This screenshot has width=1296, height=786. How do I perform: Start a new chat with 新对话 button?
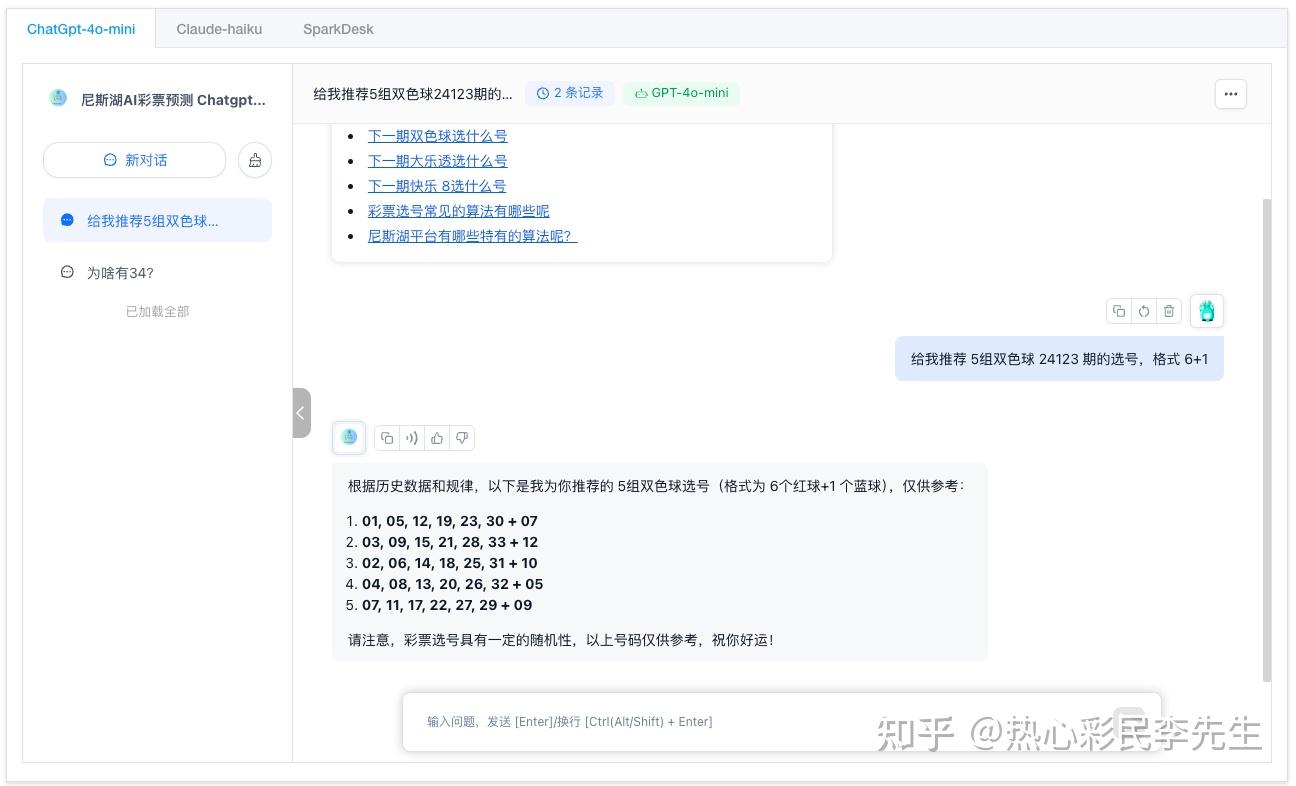tap(134, 160)
